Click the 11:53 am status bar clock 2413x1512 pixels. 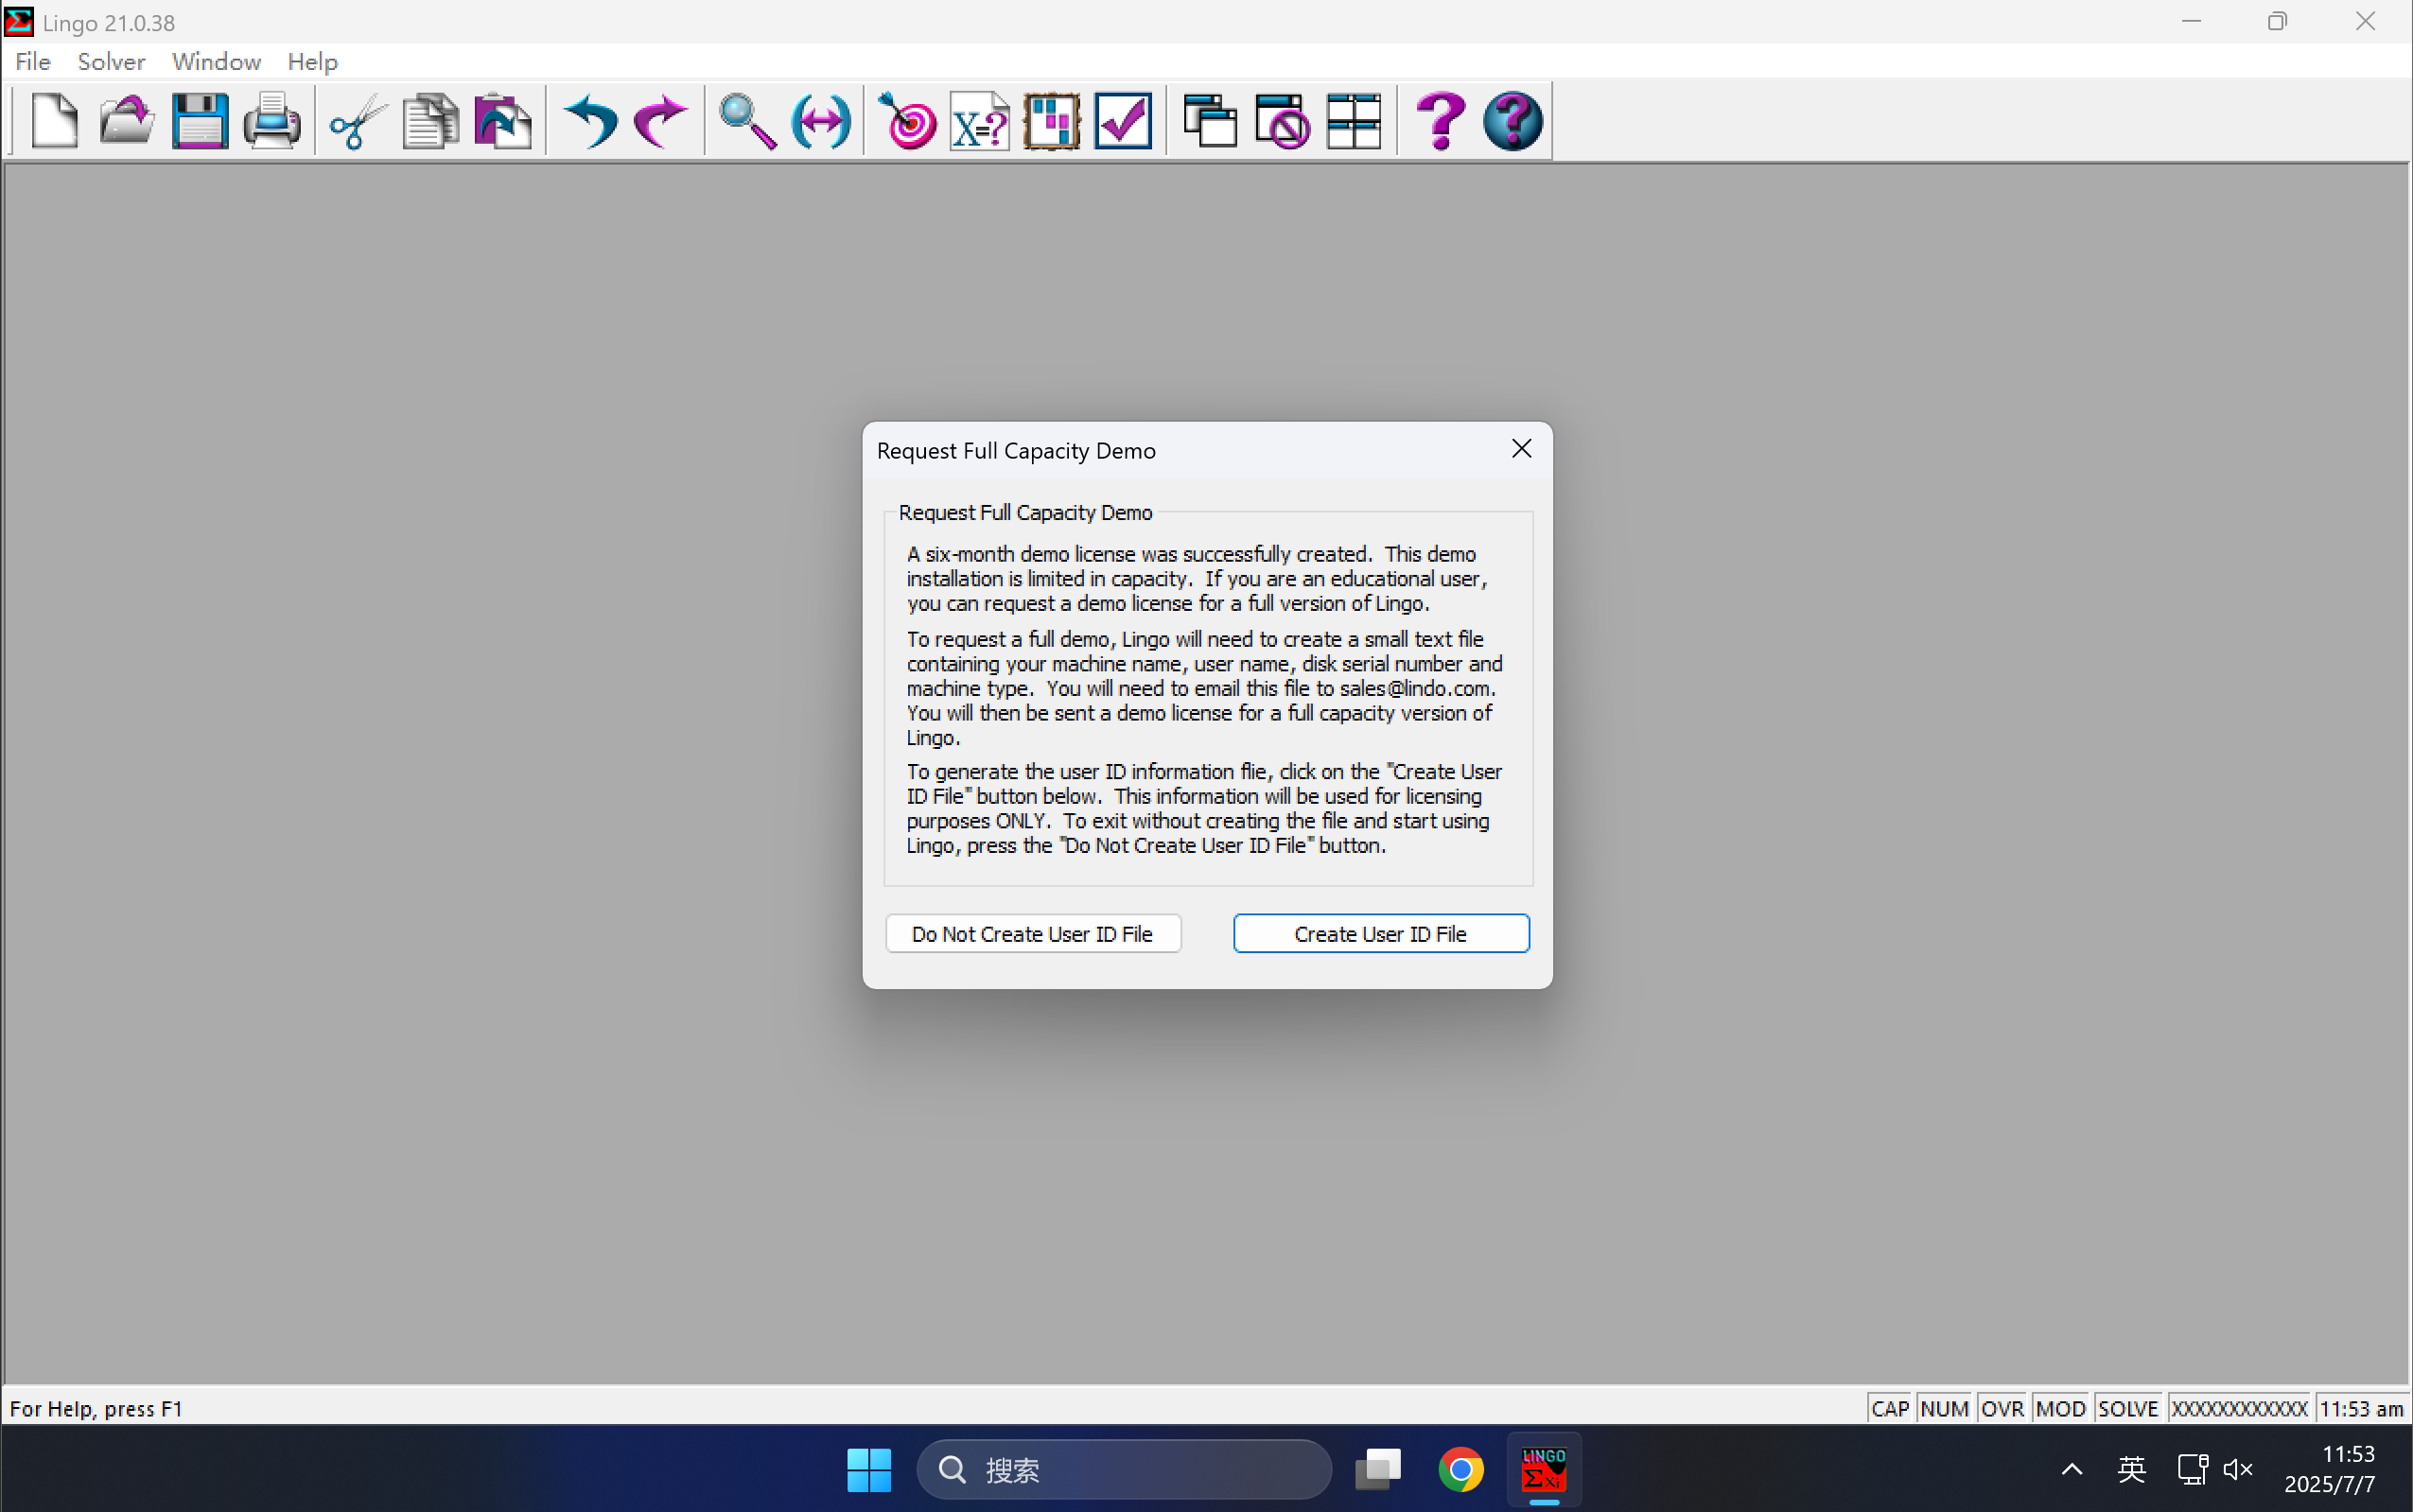point(2361,1408)
